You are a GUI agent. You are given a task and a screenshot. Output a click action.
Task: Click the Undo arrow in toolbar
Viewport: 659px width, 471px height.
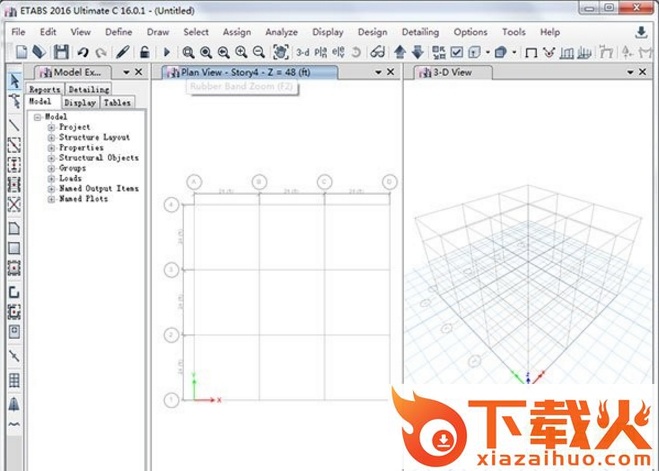pos(83,52)
